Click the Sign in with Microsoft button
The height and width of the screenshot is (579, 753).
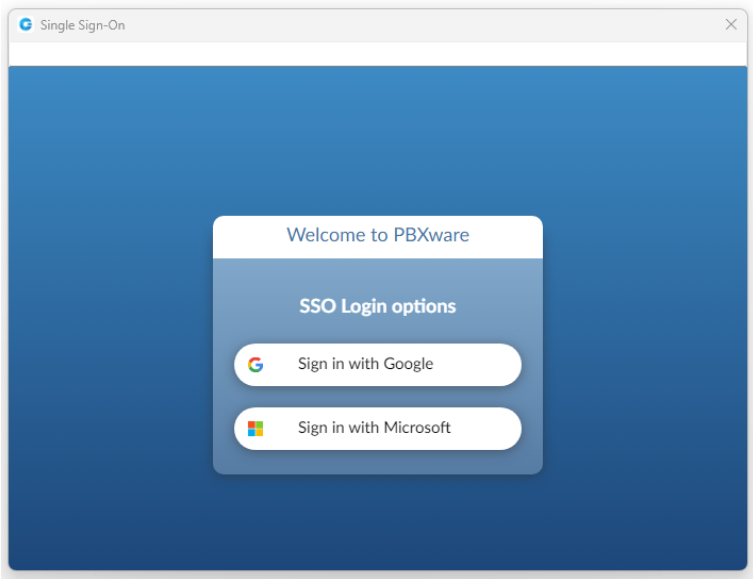(x=377, y=428)
